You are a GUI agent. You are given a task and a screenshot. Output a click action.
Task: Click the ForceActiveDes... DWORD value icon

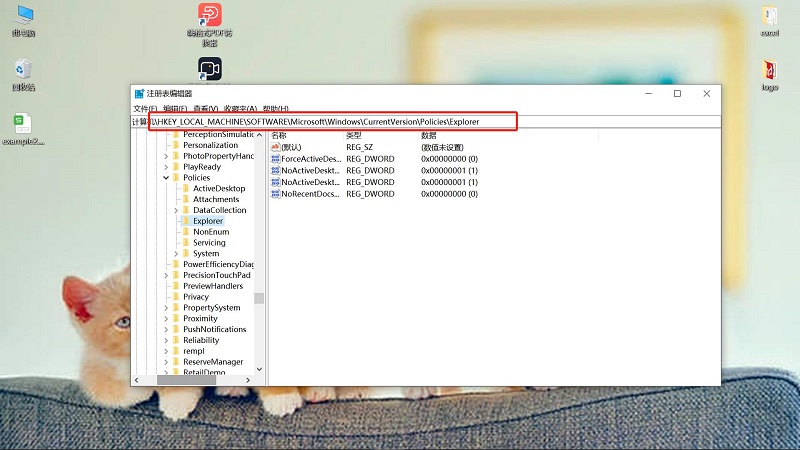276,159
